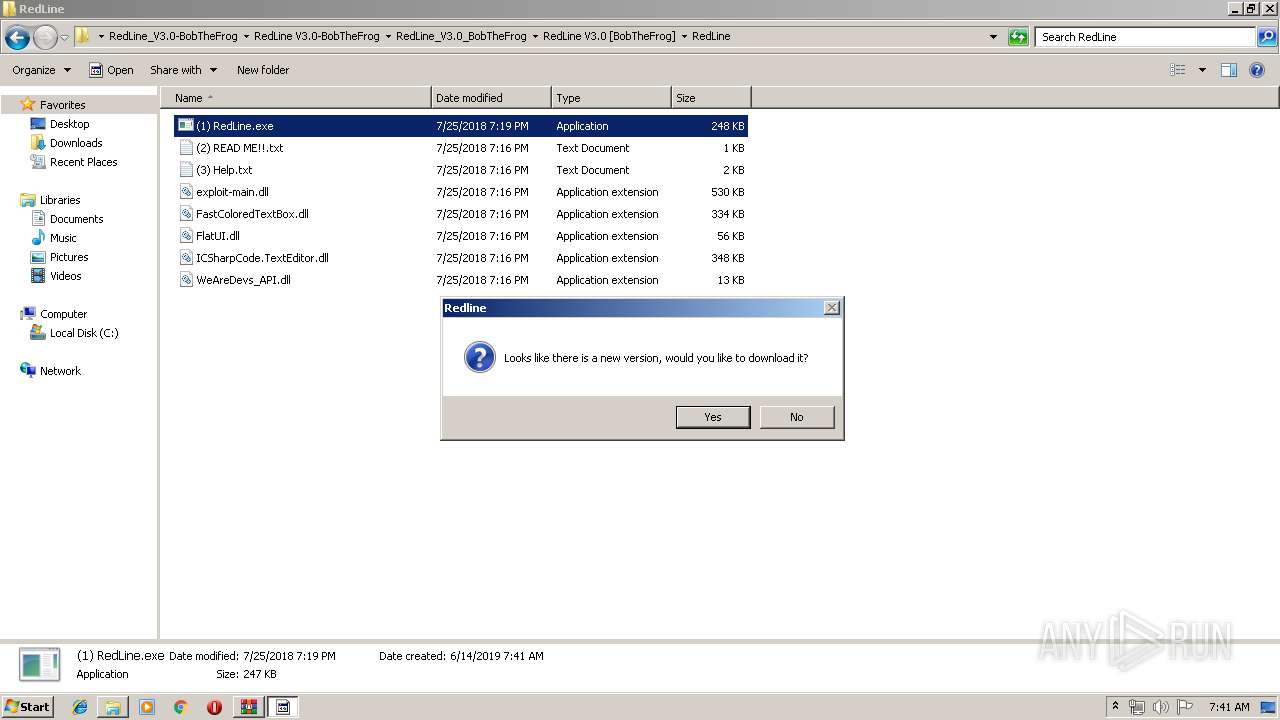Open Pictures library

coord(69,257)
